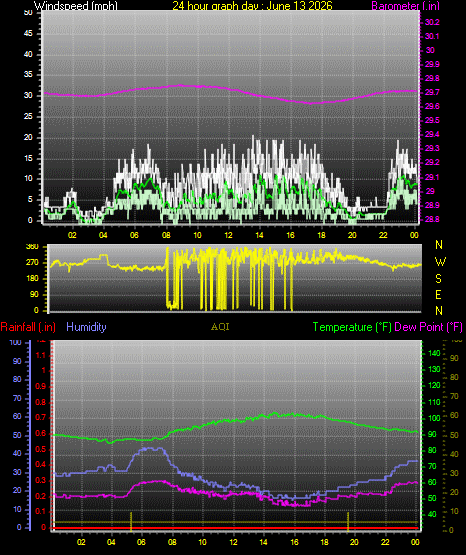Click the red rainfall axis value "0.9"
Viewport: 466px width, 555px height.
(x=41, y=386)
